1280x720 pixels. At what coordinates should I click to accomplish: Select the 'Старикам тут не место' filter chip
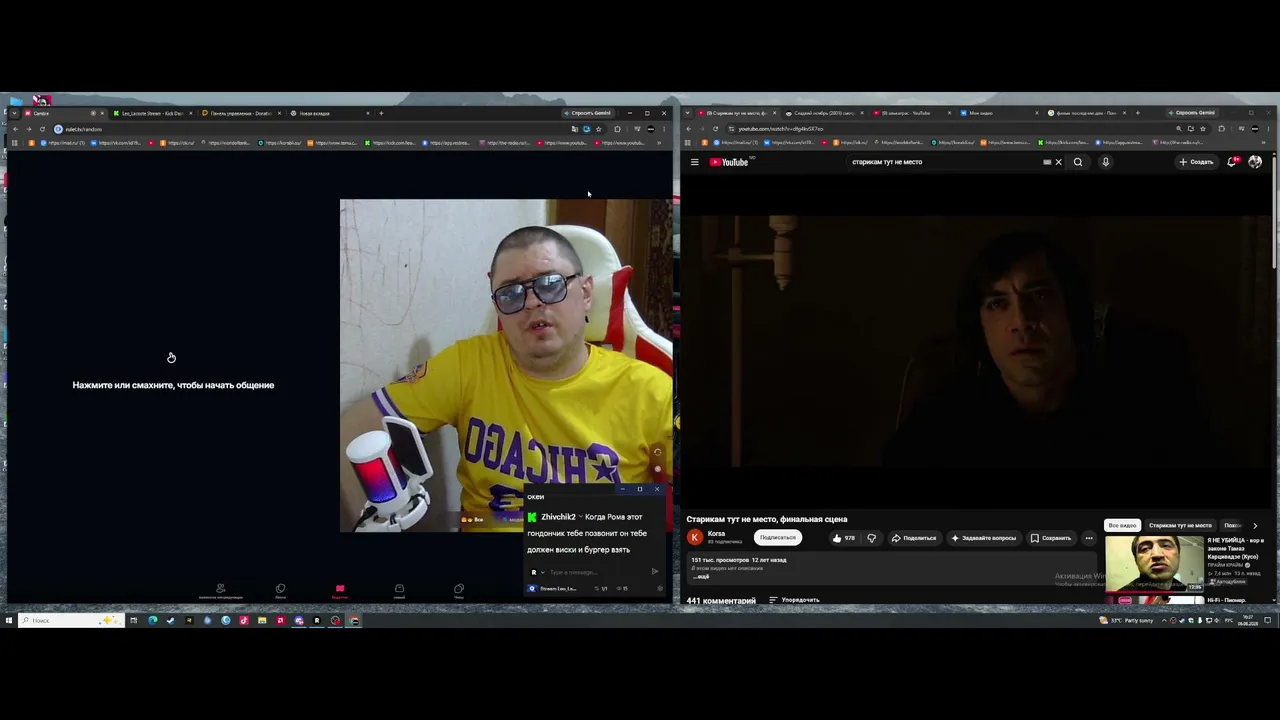(x=1180, y=525)
